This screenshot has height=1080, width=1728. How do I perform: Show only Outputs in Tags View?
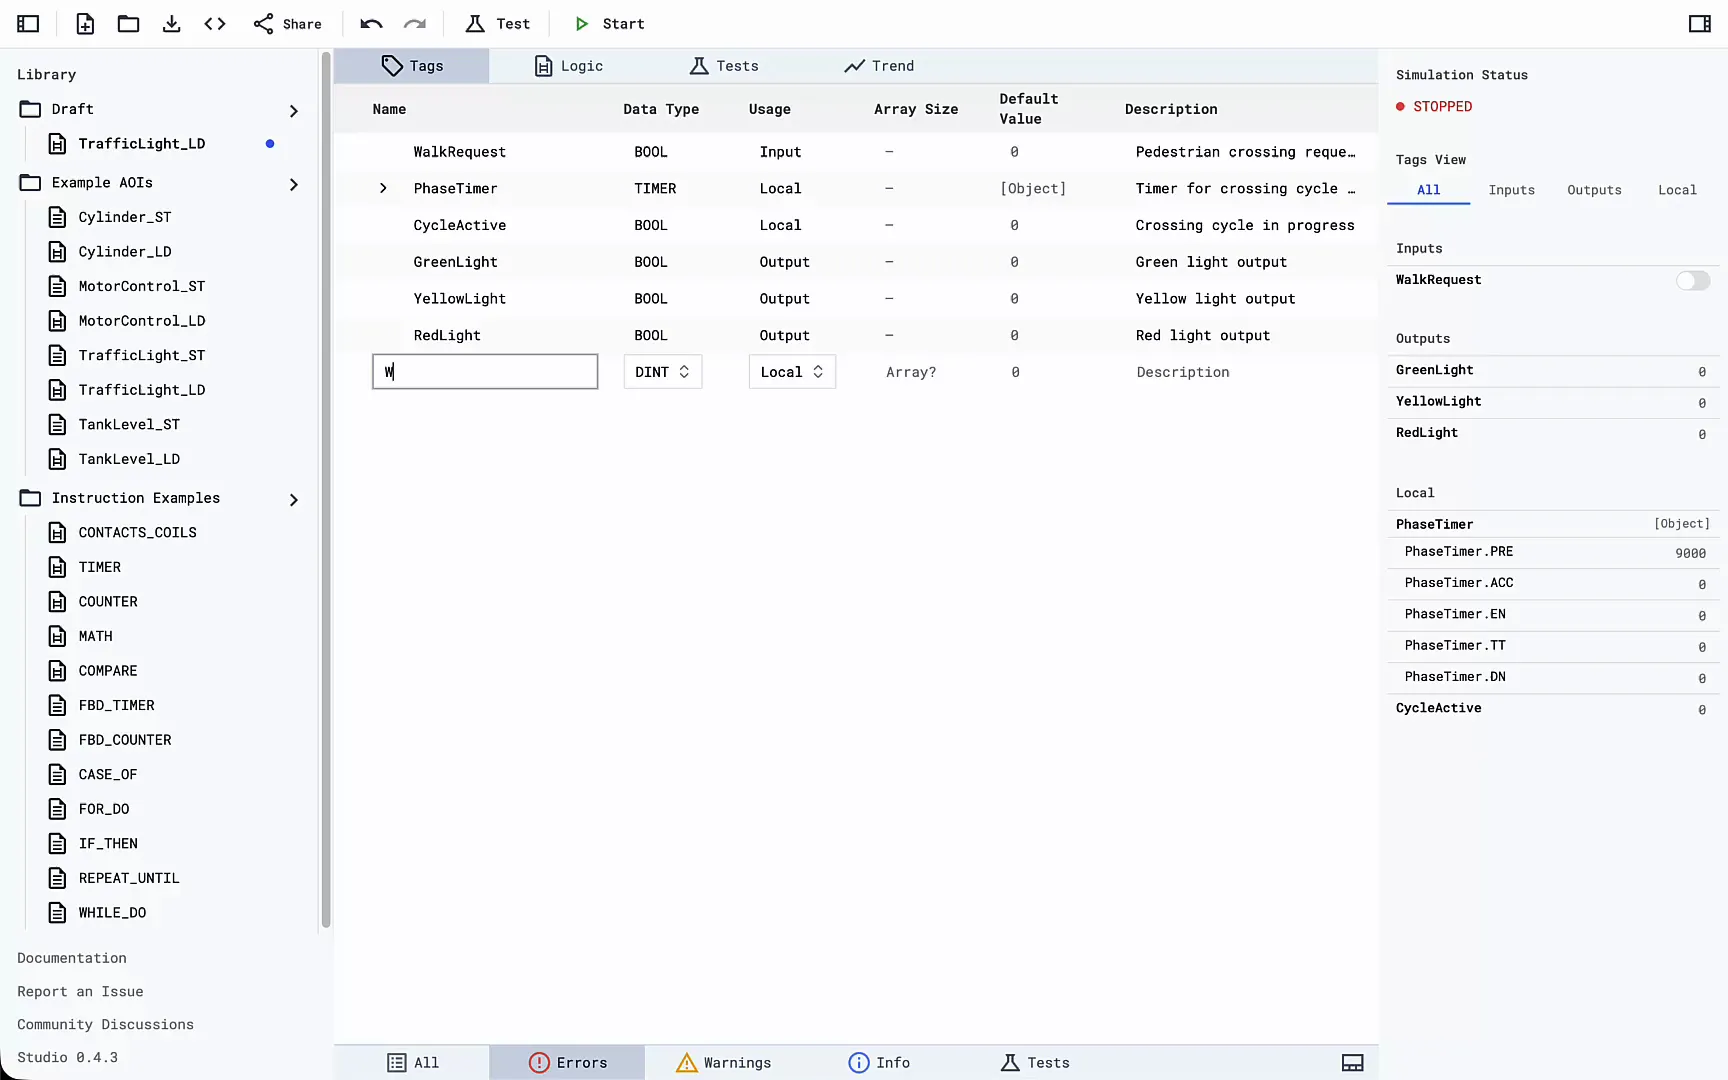coord(1593,190)
